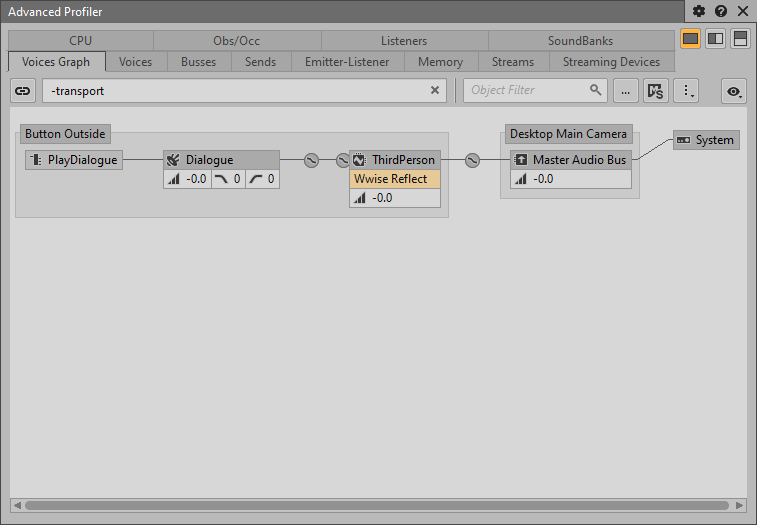
Task: Click the connection icon before Master Audio Bus
Action: [x=473, y=160]
